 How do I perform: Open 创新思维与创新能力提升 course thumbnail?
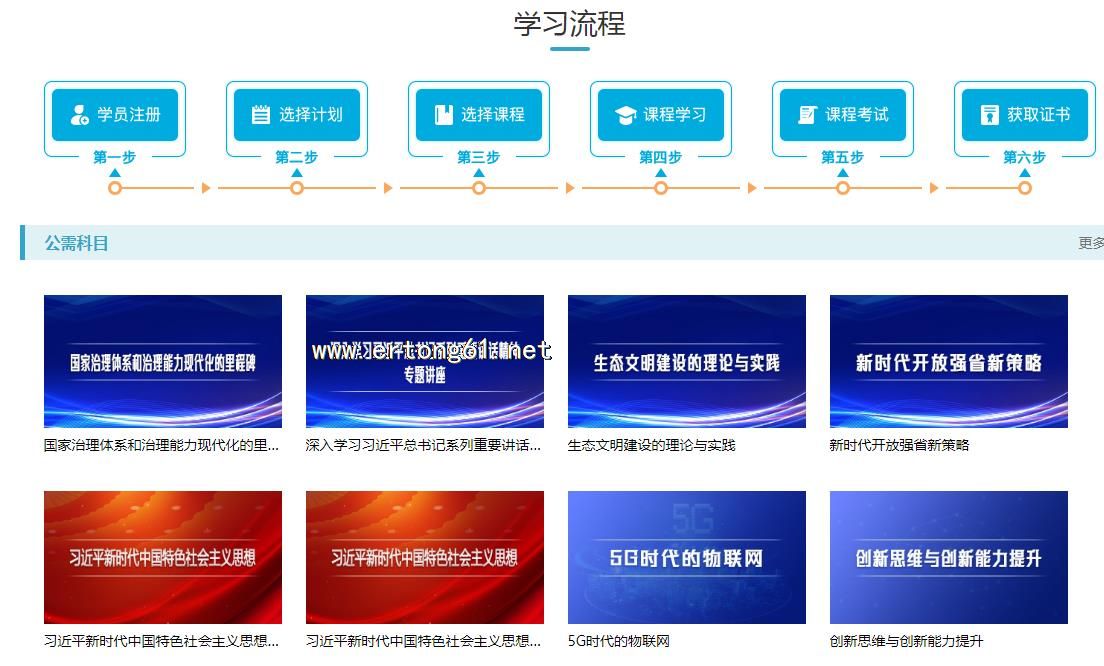(949, 557)
